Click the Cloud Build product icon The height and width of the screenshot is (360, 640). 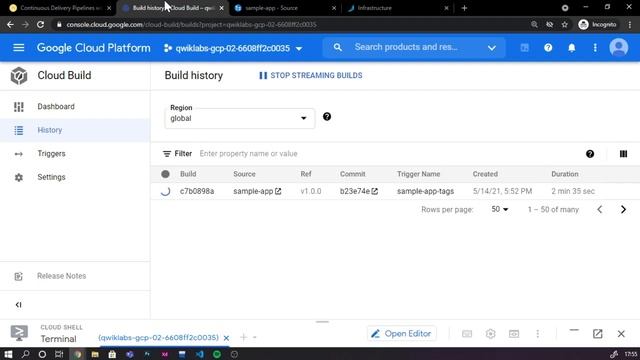coord(19,76)
